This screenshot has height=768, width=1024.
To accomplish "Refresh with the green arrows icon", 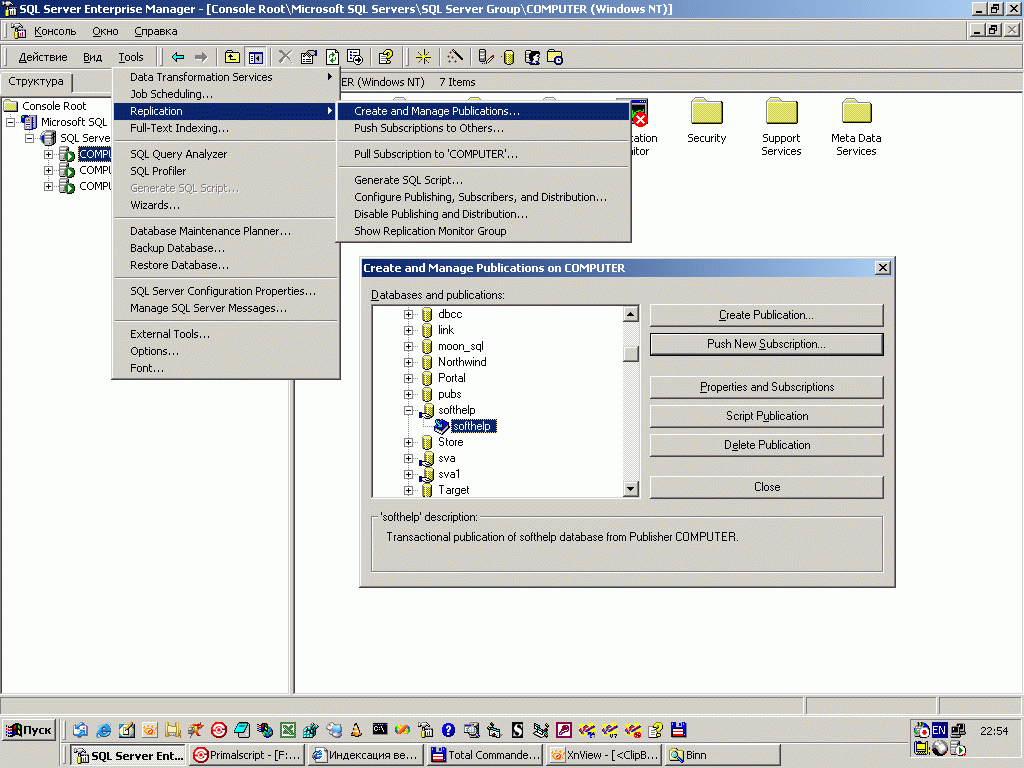I will pos(332,57).
